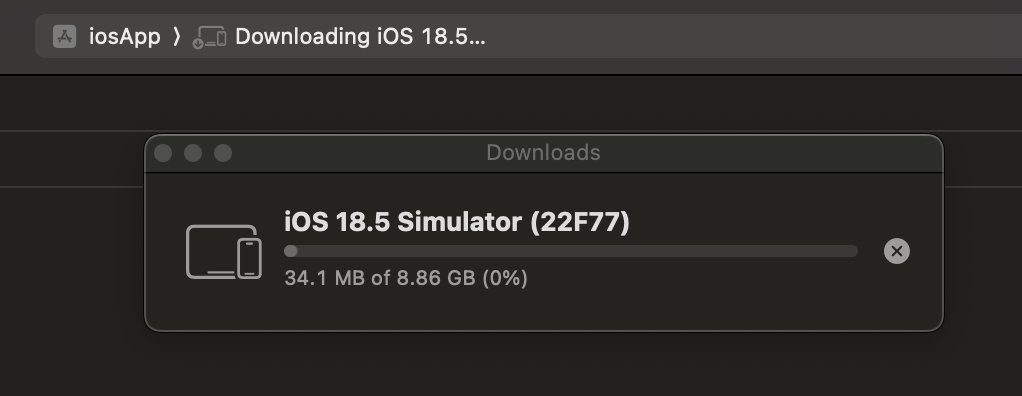Image resolution: width=1022 pixels, height=396 pixels.
Task: Click the iosApp scheme app icon
Action: click(65, 36)
